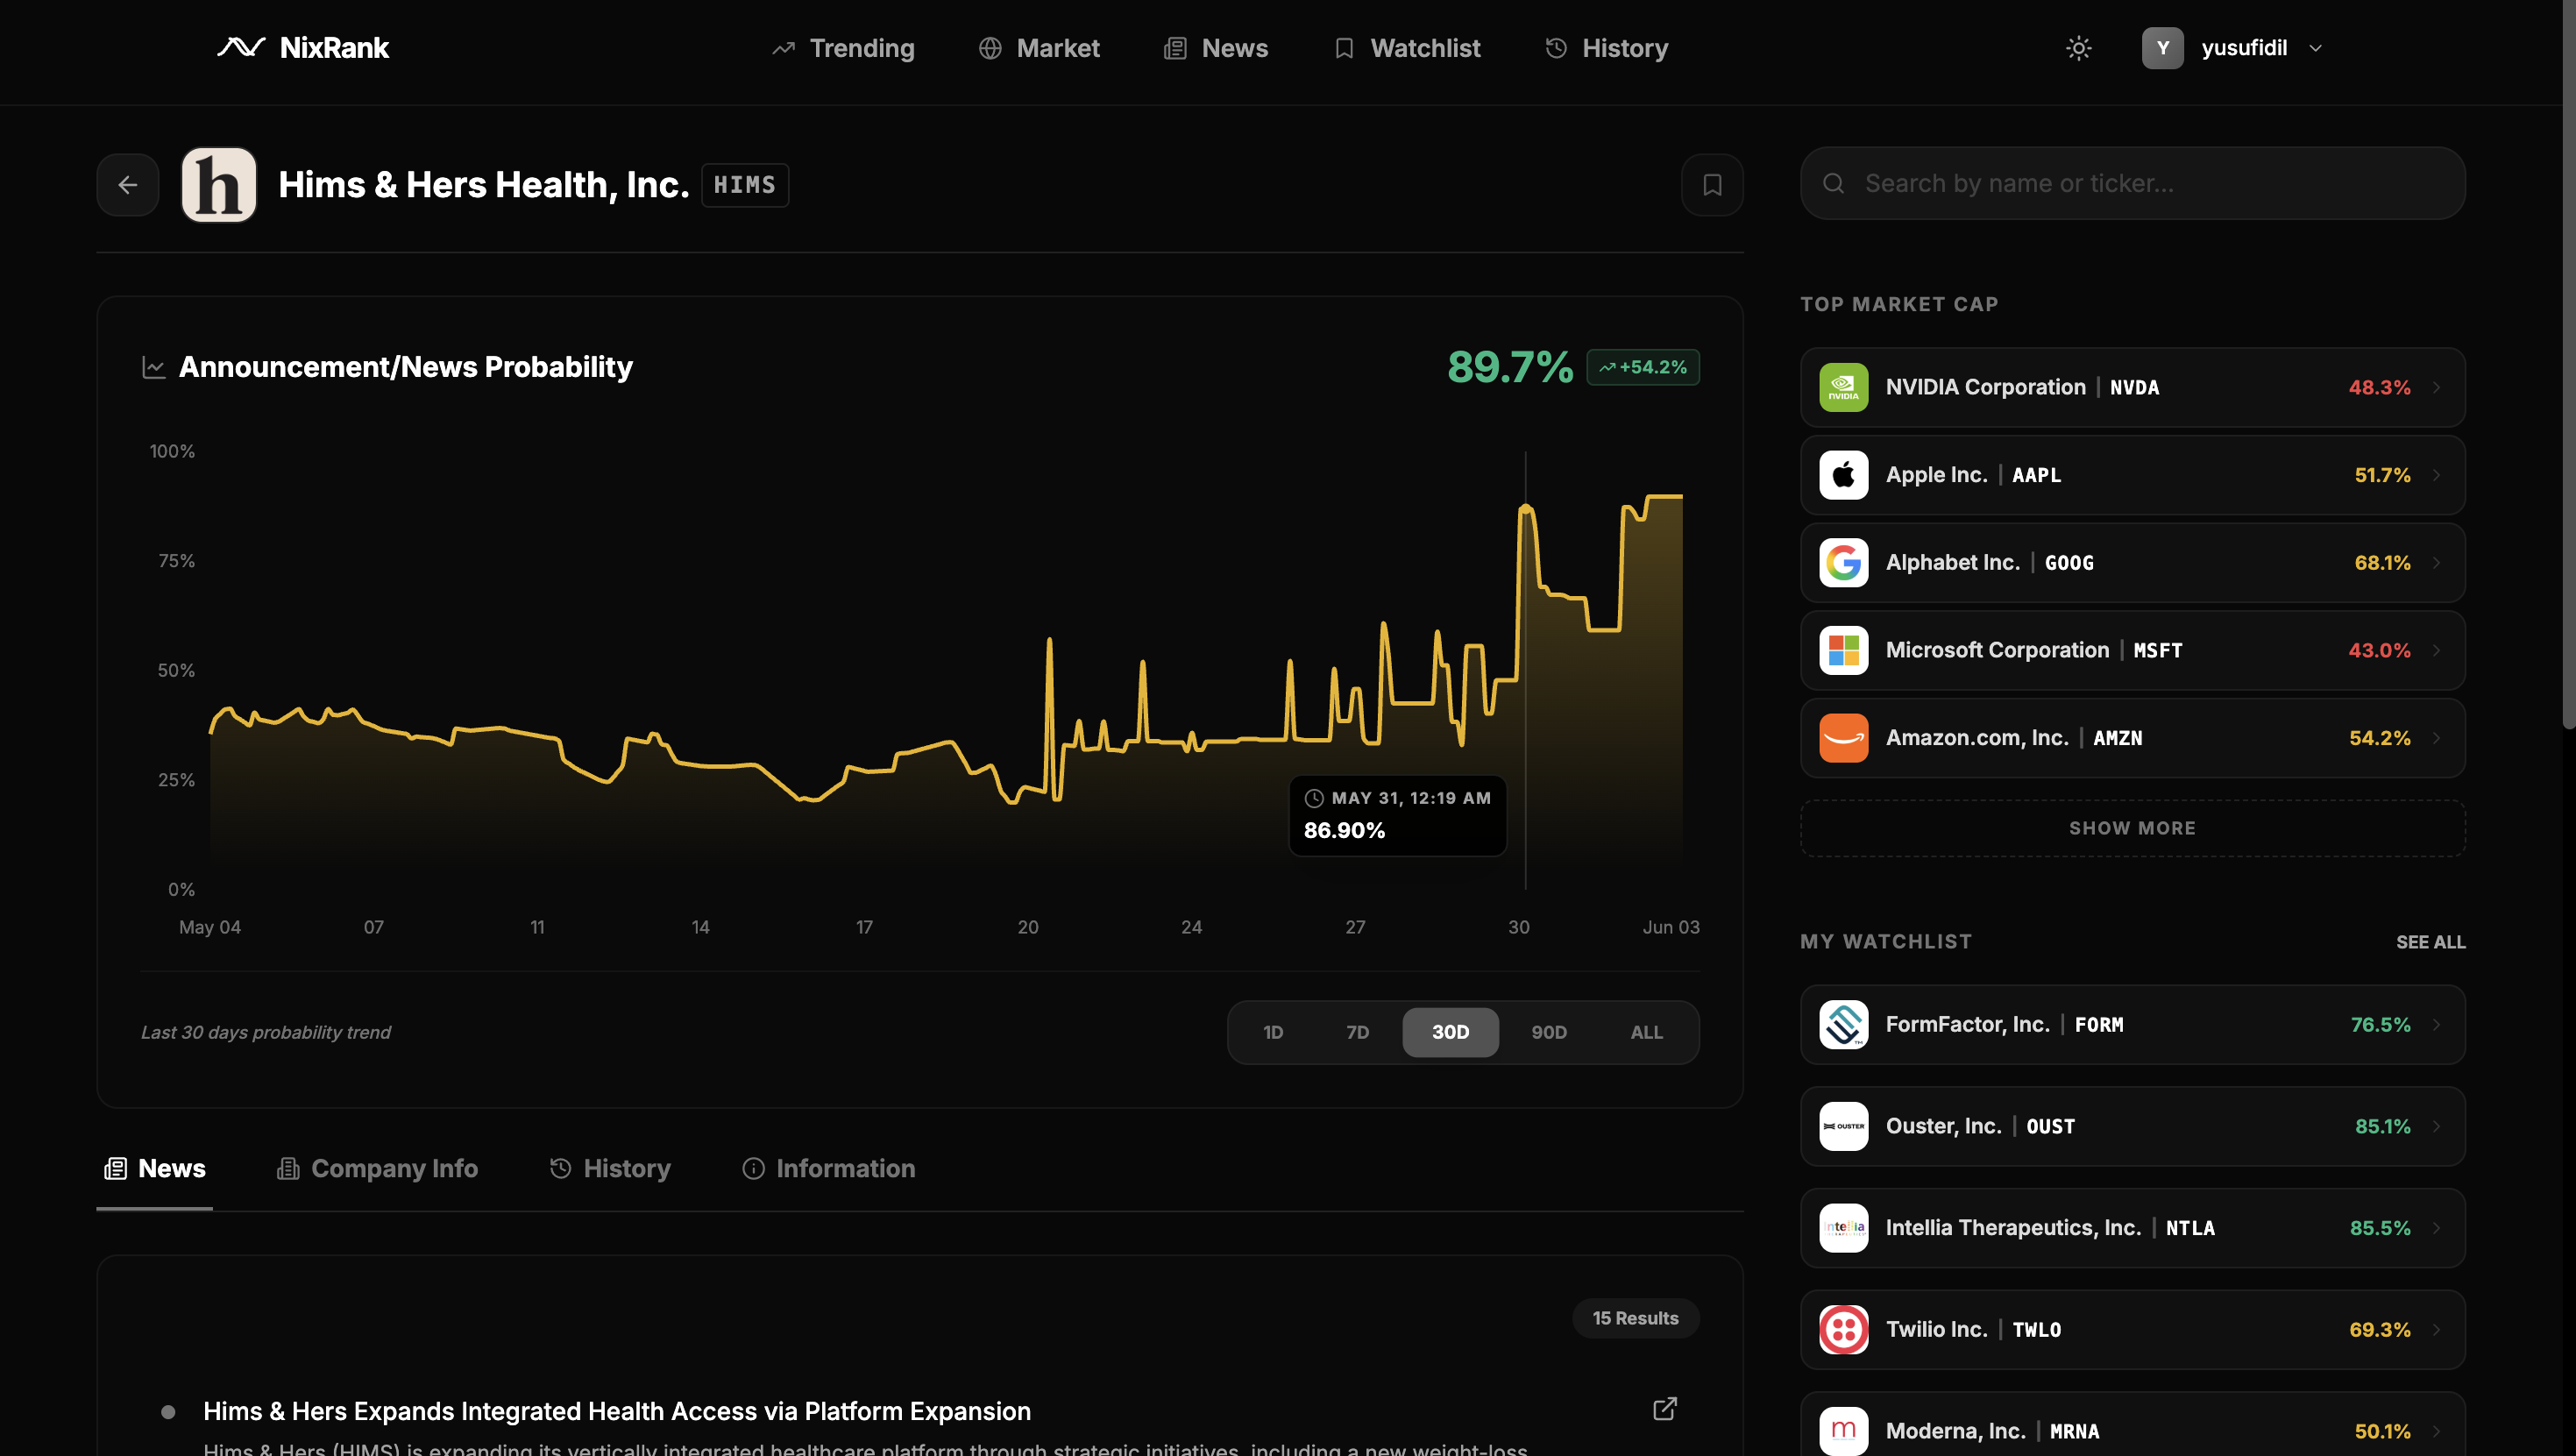The height and width of the screenshot is (1456, 2576).
Task: Open news article external link icon
Action: click(1664, 1409)
